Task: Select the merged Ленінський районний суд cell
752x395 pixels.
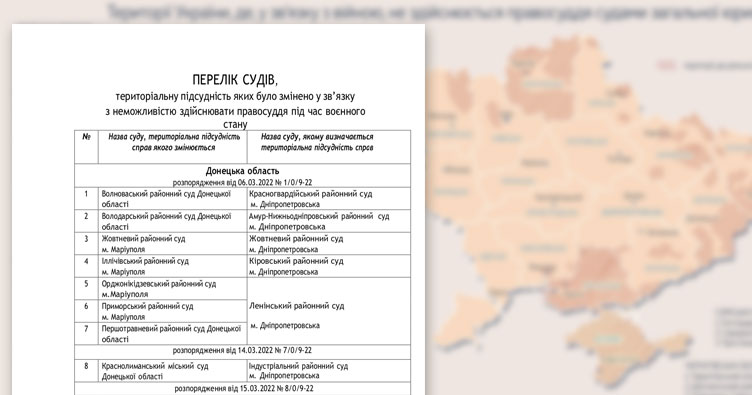Action: pyautogui.click(x=329, y=311)
